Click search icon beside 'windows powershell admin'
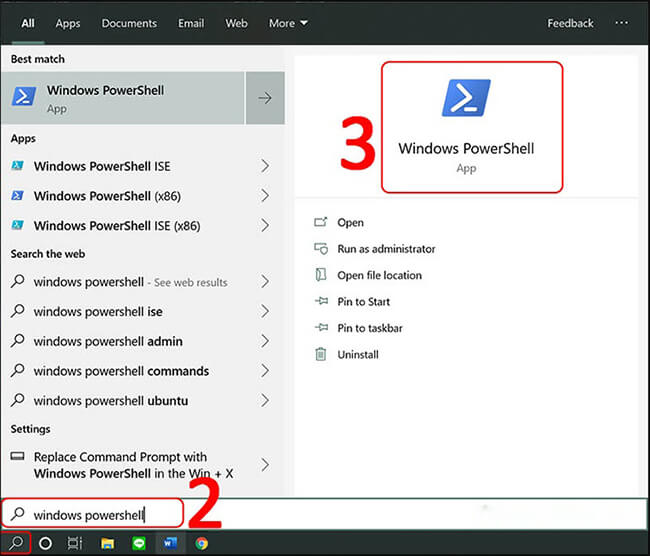Viewport: 650px width, 556px height. click(17, 340)
